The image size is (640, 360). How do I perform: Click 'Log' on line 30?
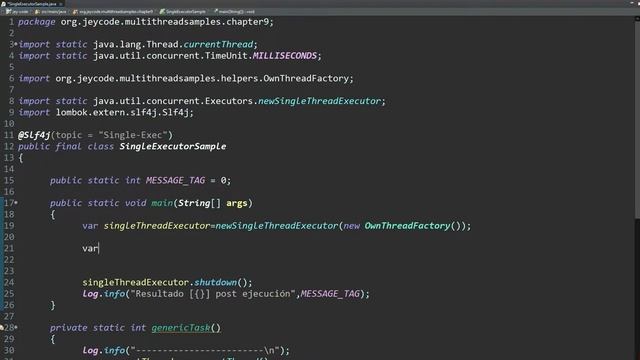(x=90, y=350)
